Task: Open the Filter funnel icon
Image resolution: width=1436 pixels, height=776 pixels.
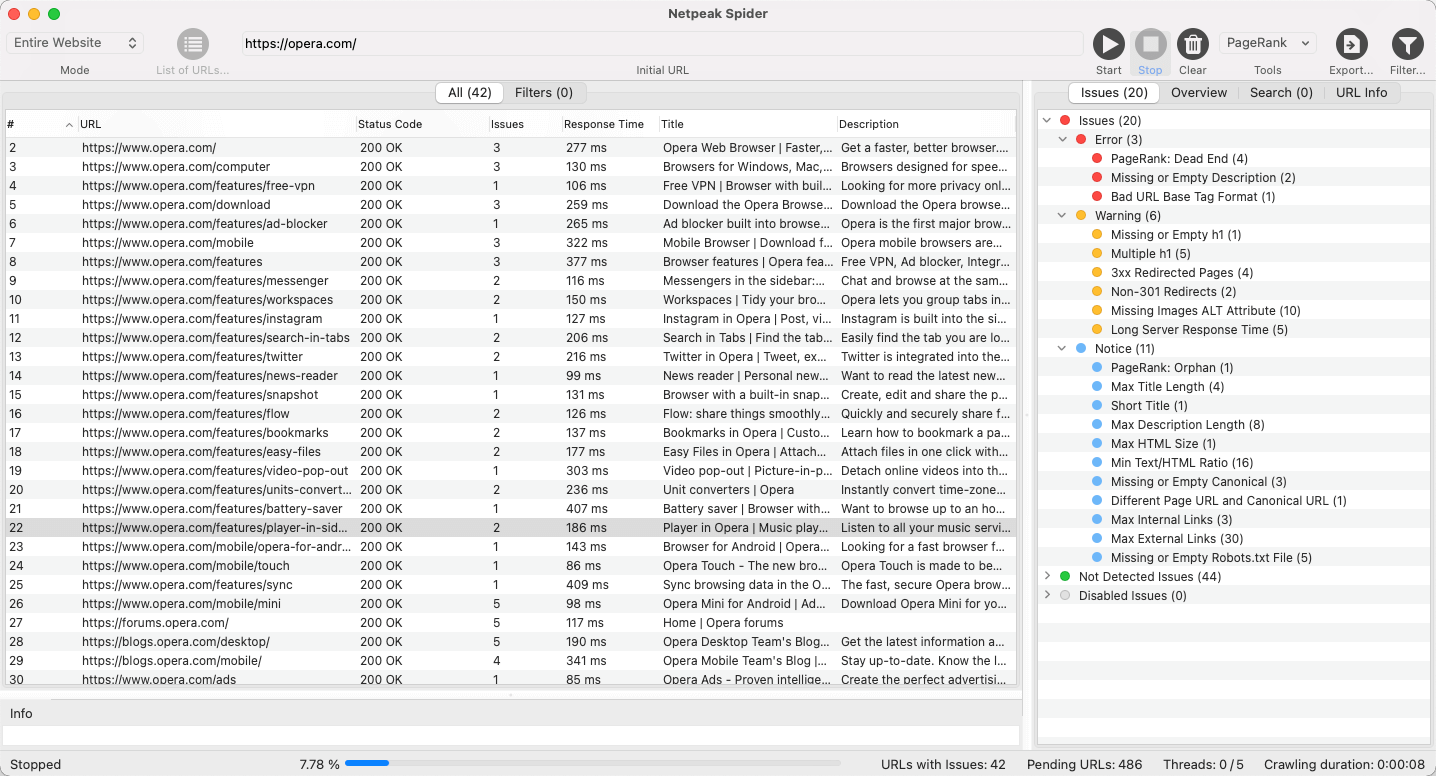Action: [x=1407, y=44]
